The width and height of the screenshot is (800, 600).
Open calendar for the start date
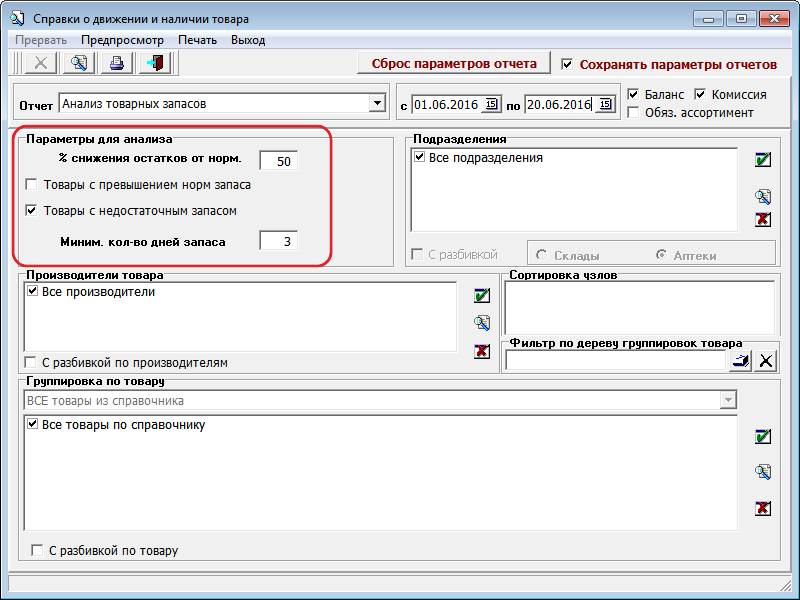pos(491,104)
